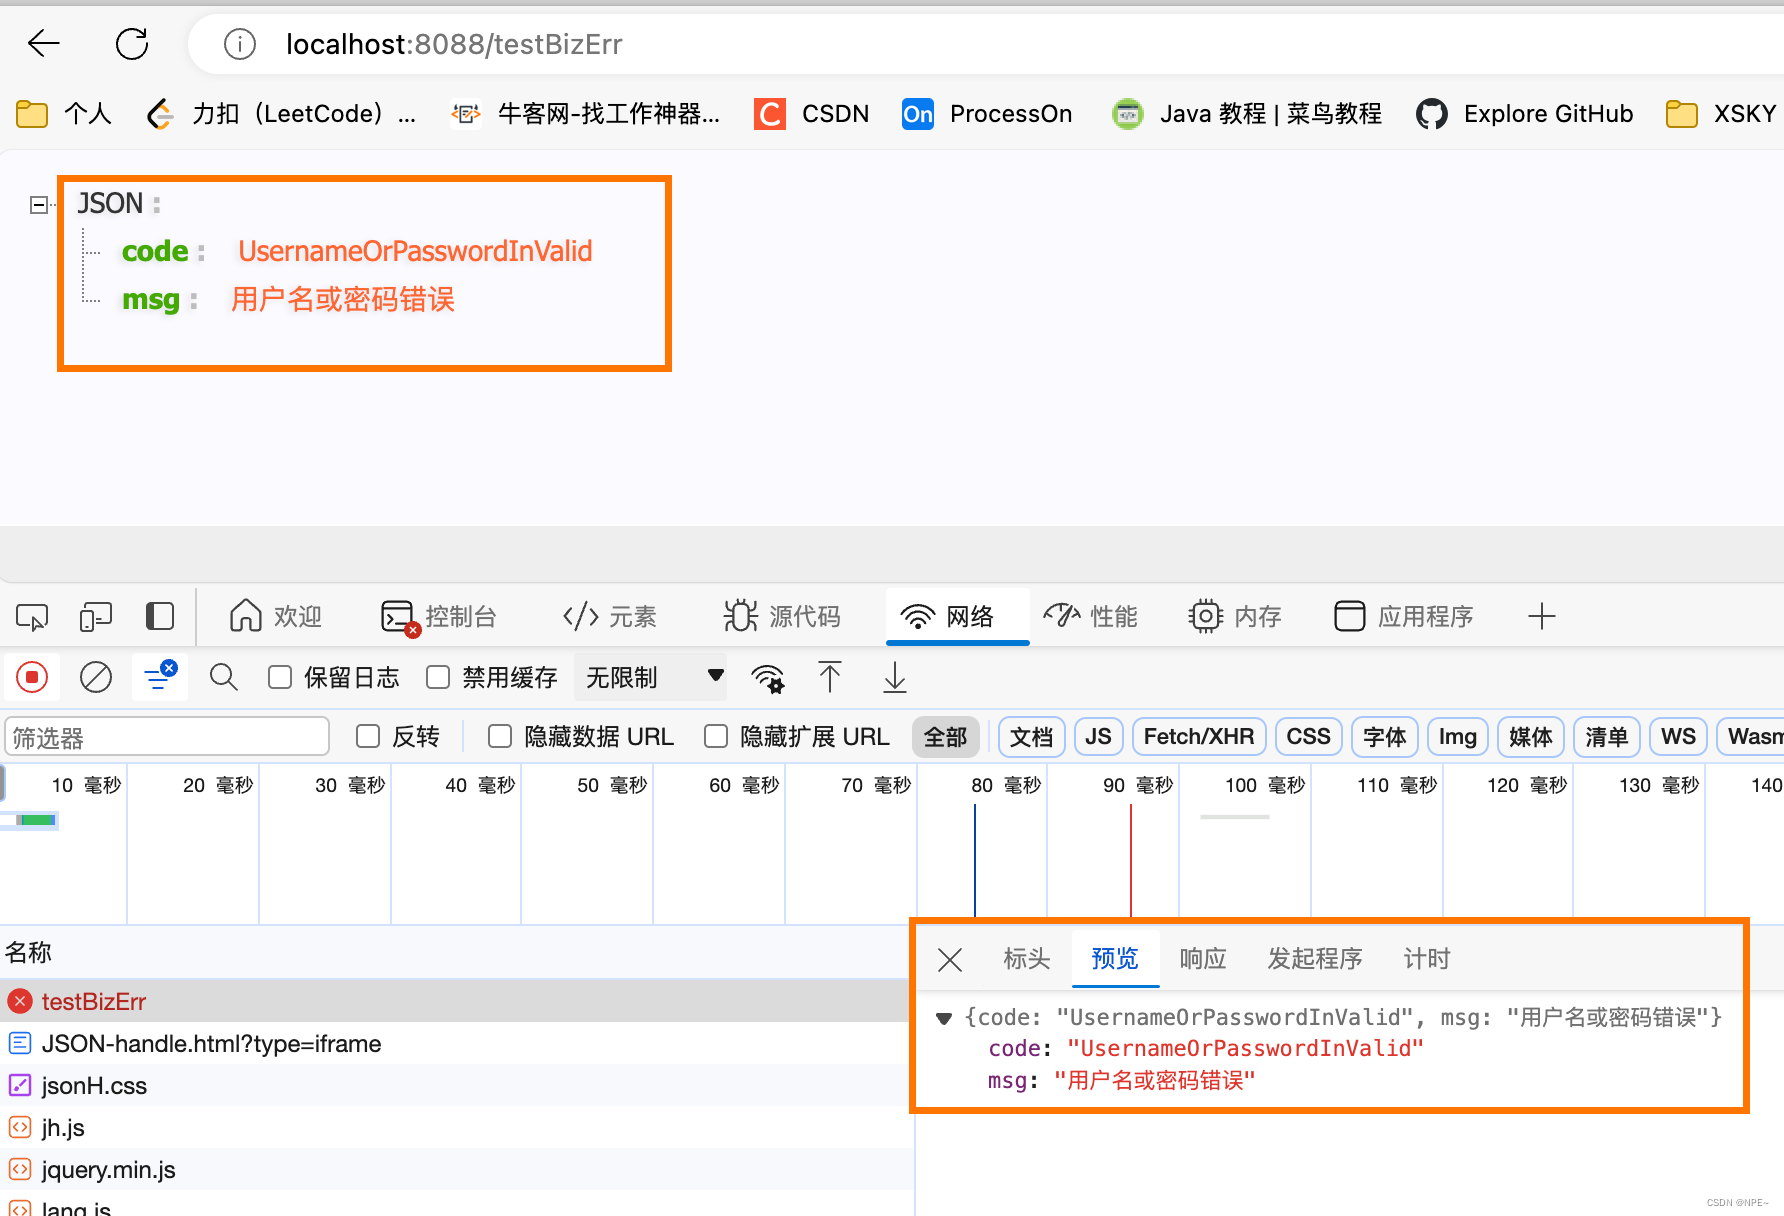The width and height of the screenshot is (1784, 1216).
Task: Enable 保留日志 checkbox
Action: point(280,678)
